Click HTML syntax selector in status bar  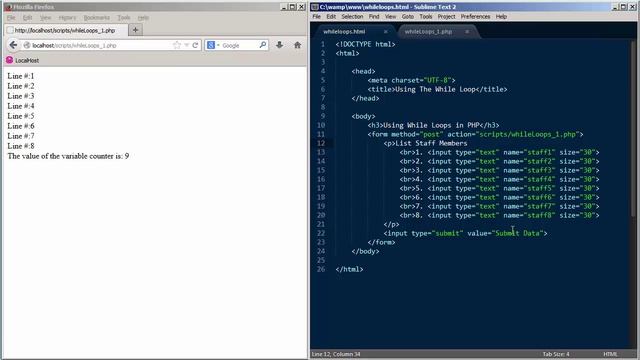point(610,354)
